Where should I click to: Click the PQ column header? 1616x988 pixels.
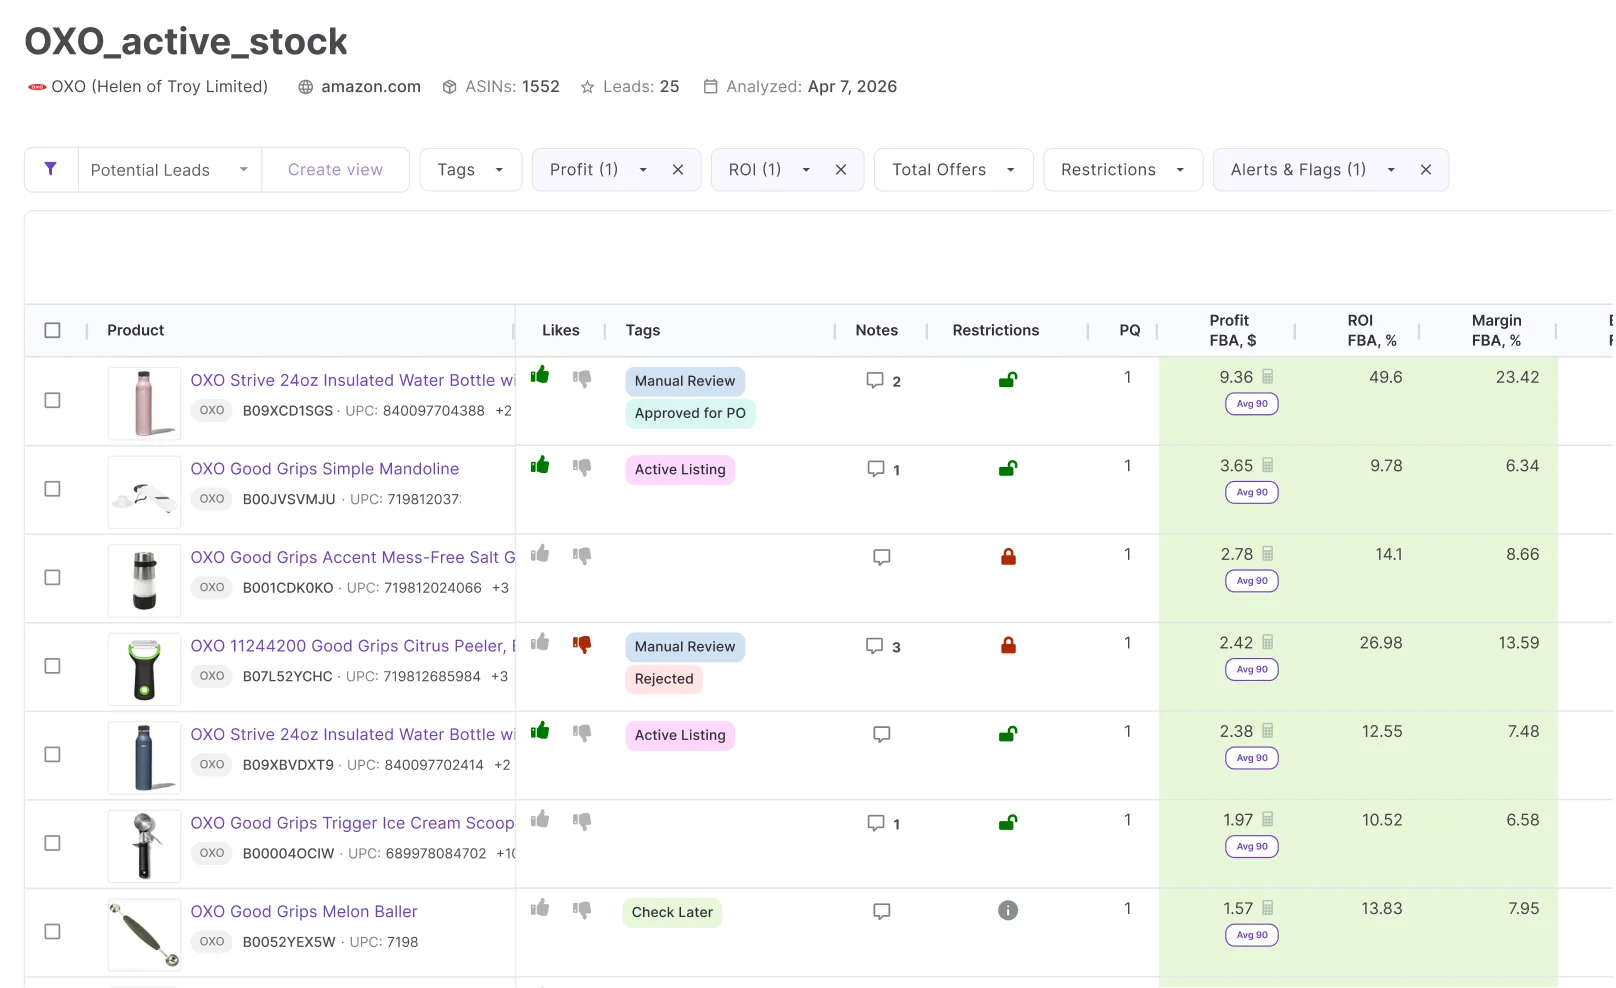click(1129, 330)
